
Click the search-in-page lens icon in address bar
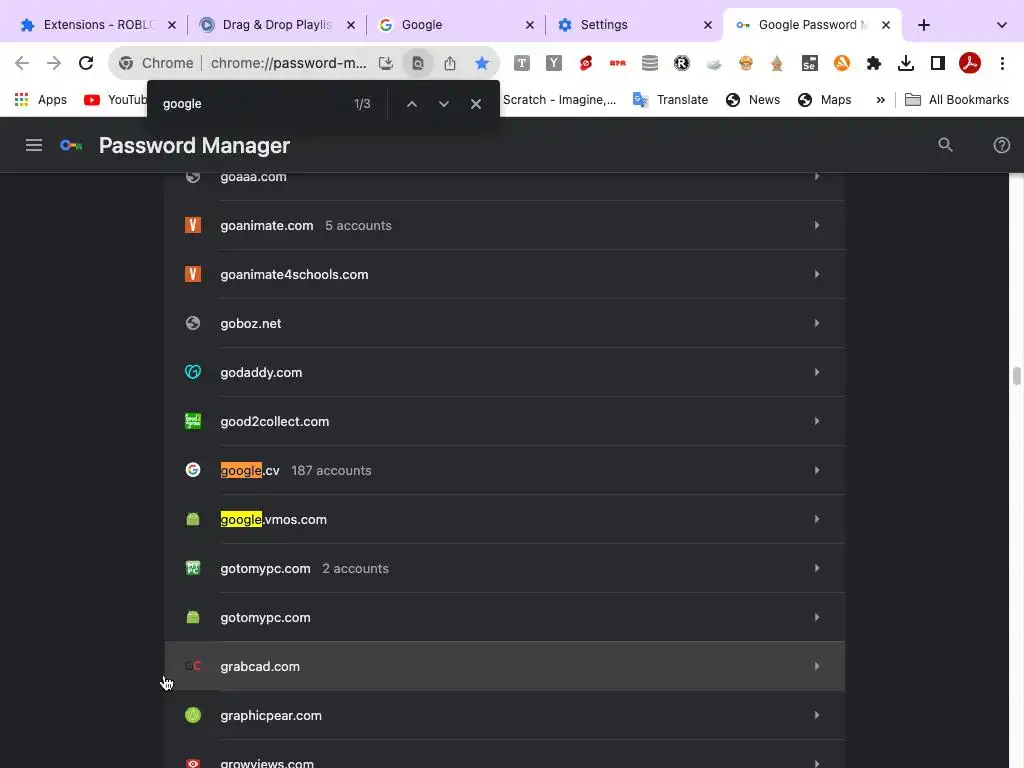pos(418,63)
